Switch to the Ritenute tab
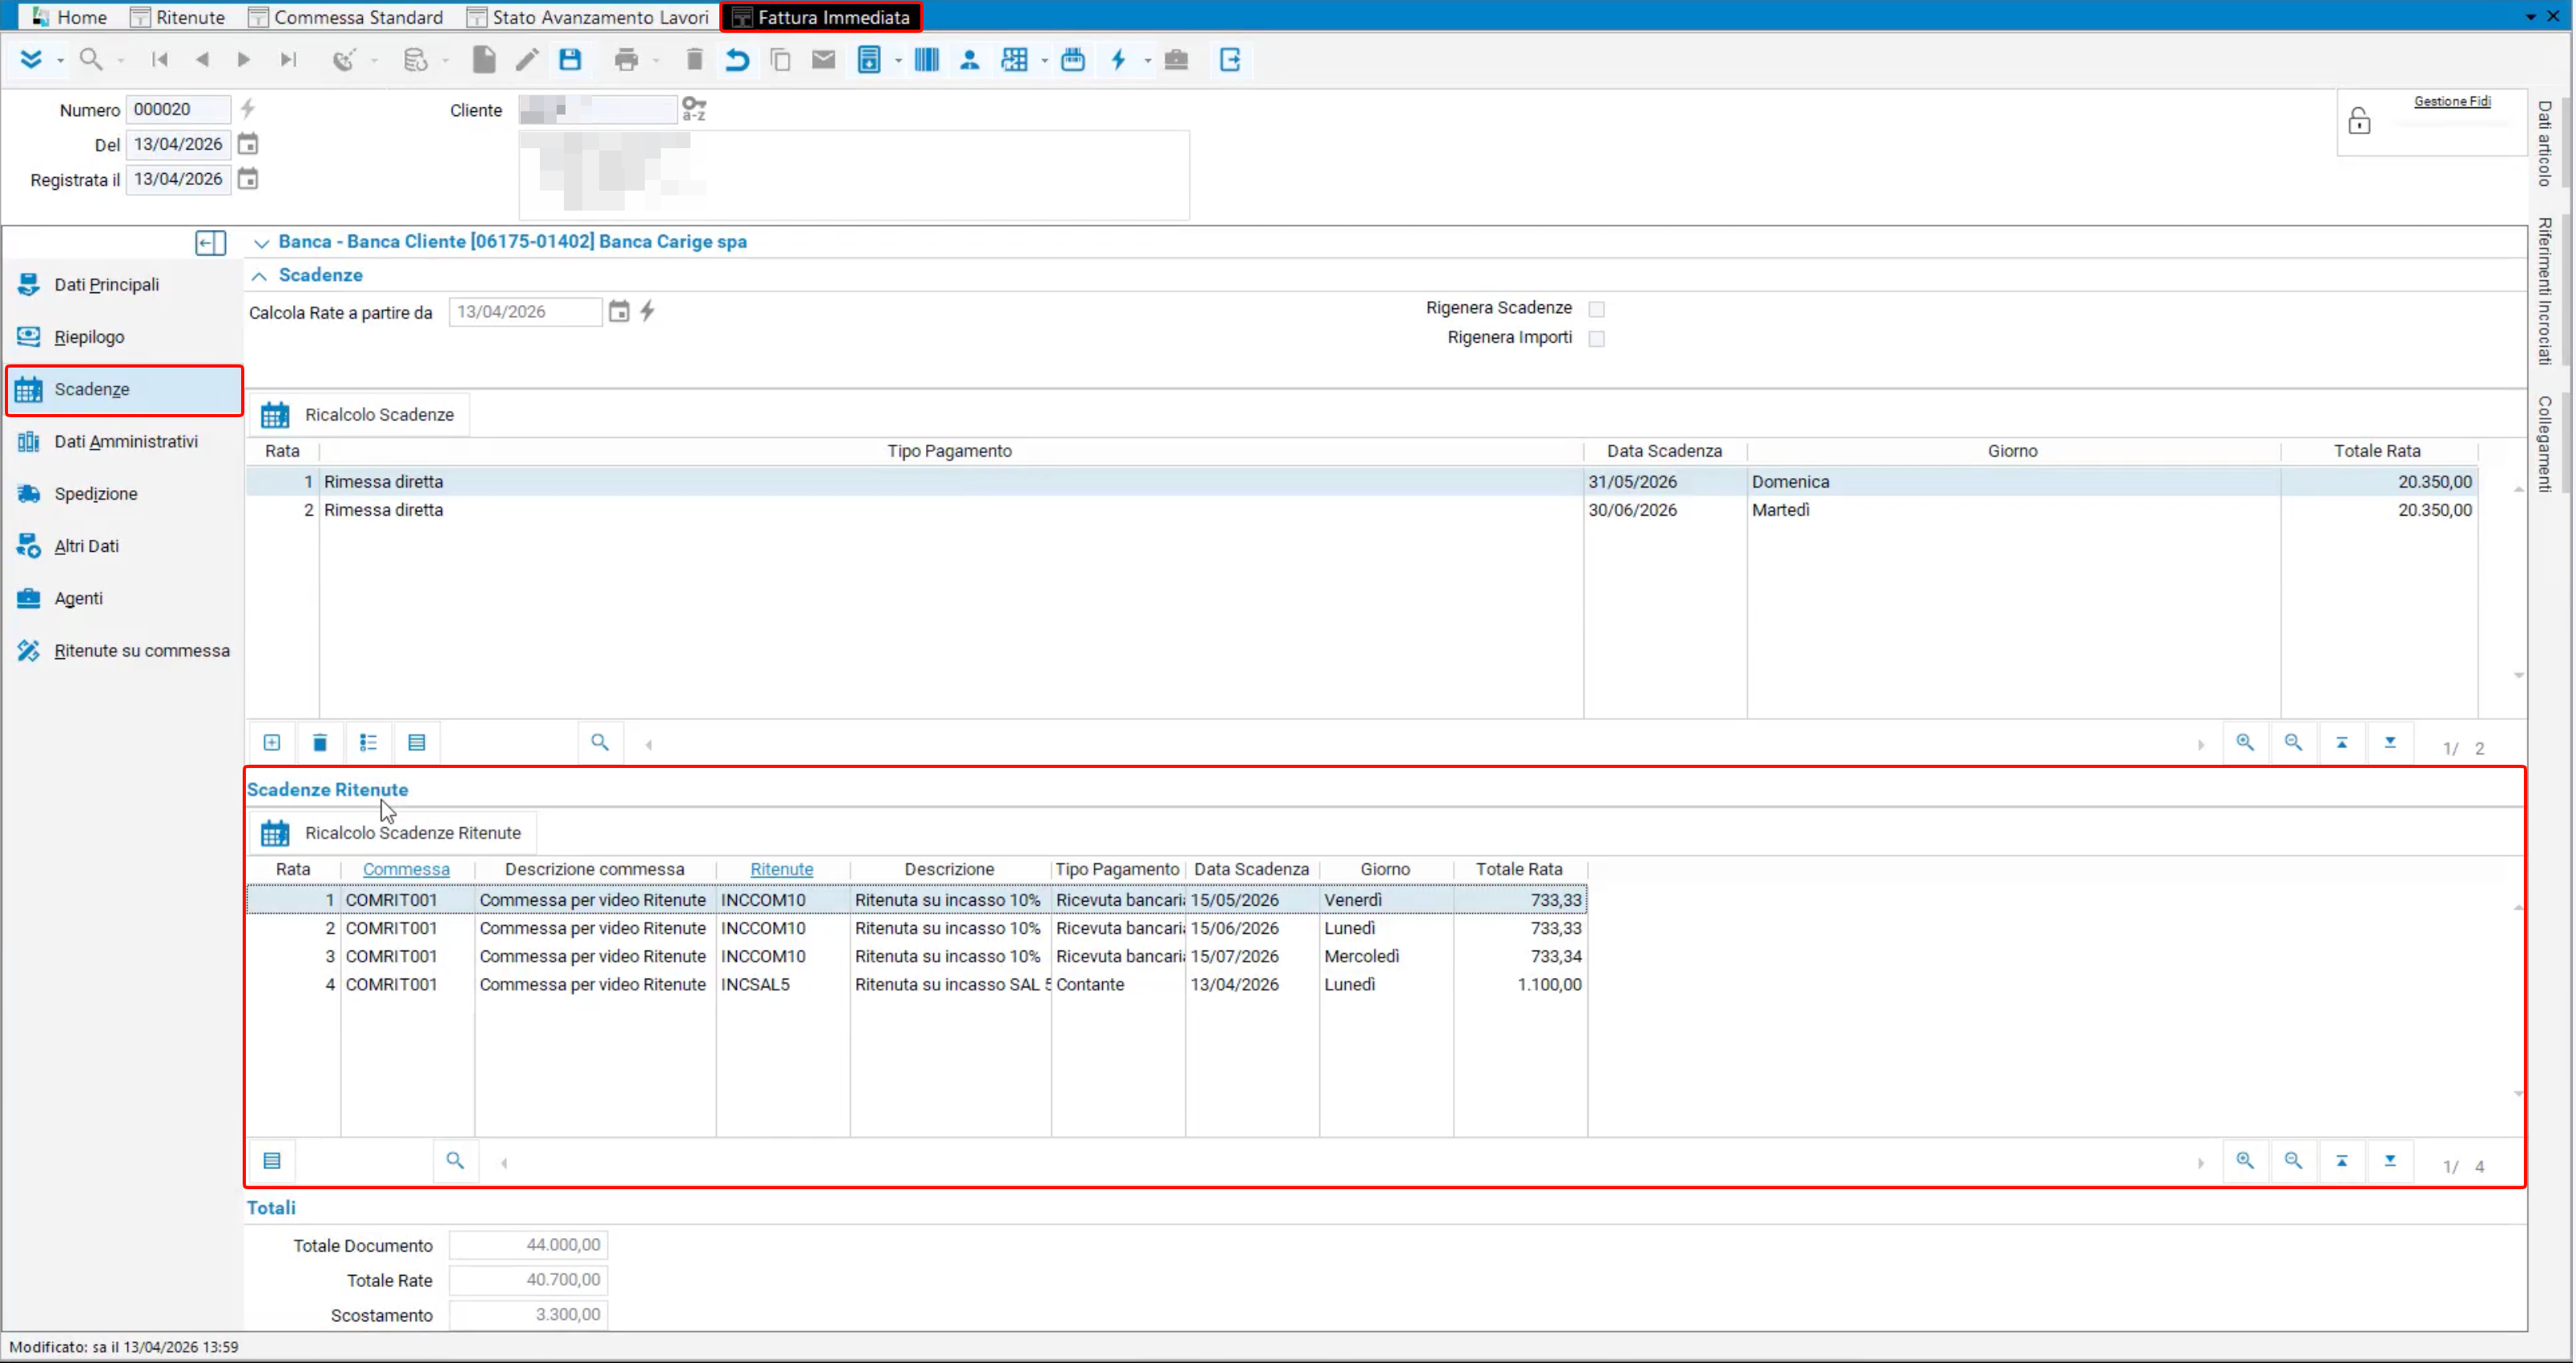 [x=178, y=17]
